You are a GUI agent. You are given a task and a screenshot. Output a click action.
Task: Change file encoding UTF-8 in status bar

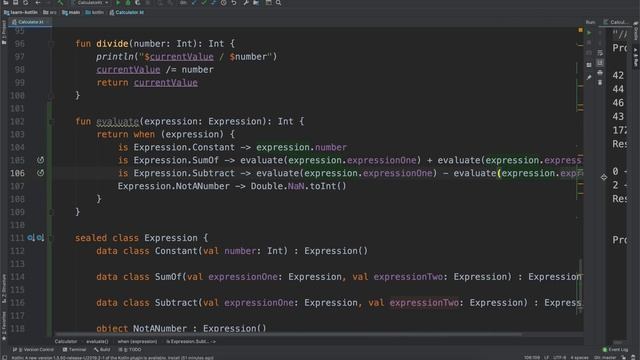(560, 358)
